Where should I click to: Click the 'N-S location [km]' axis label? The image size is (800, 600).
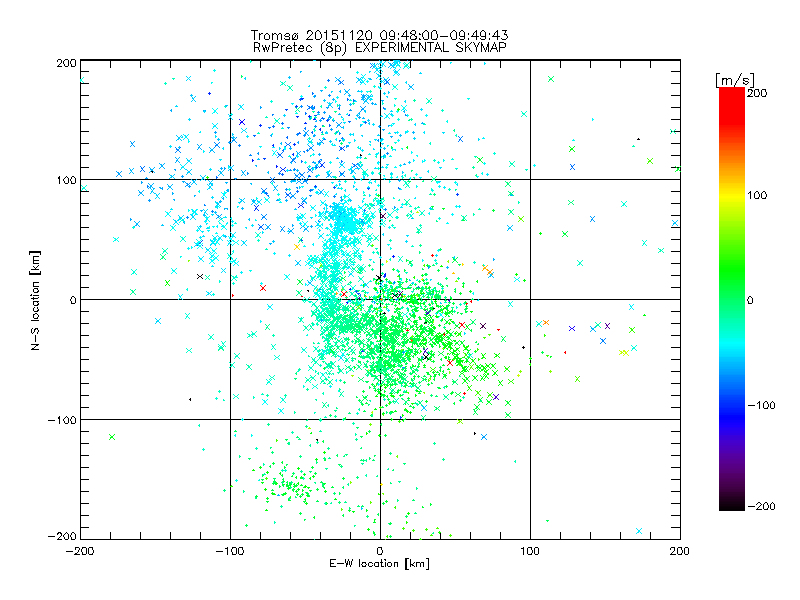pyautogui.click(x=35, y=300)
